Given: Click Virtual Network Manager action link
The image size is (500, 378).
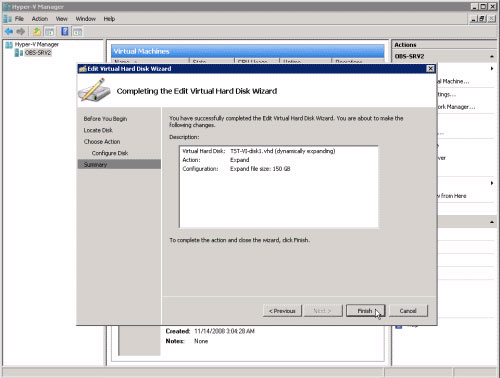Looking at the screenshot, I should 456,107.
